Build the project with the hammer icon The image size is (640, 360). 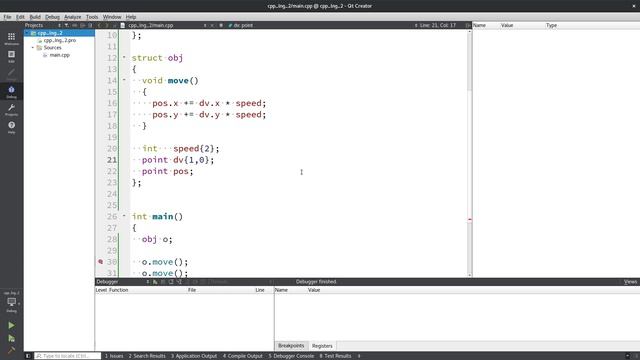coord(11,350)
